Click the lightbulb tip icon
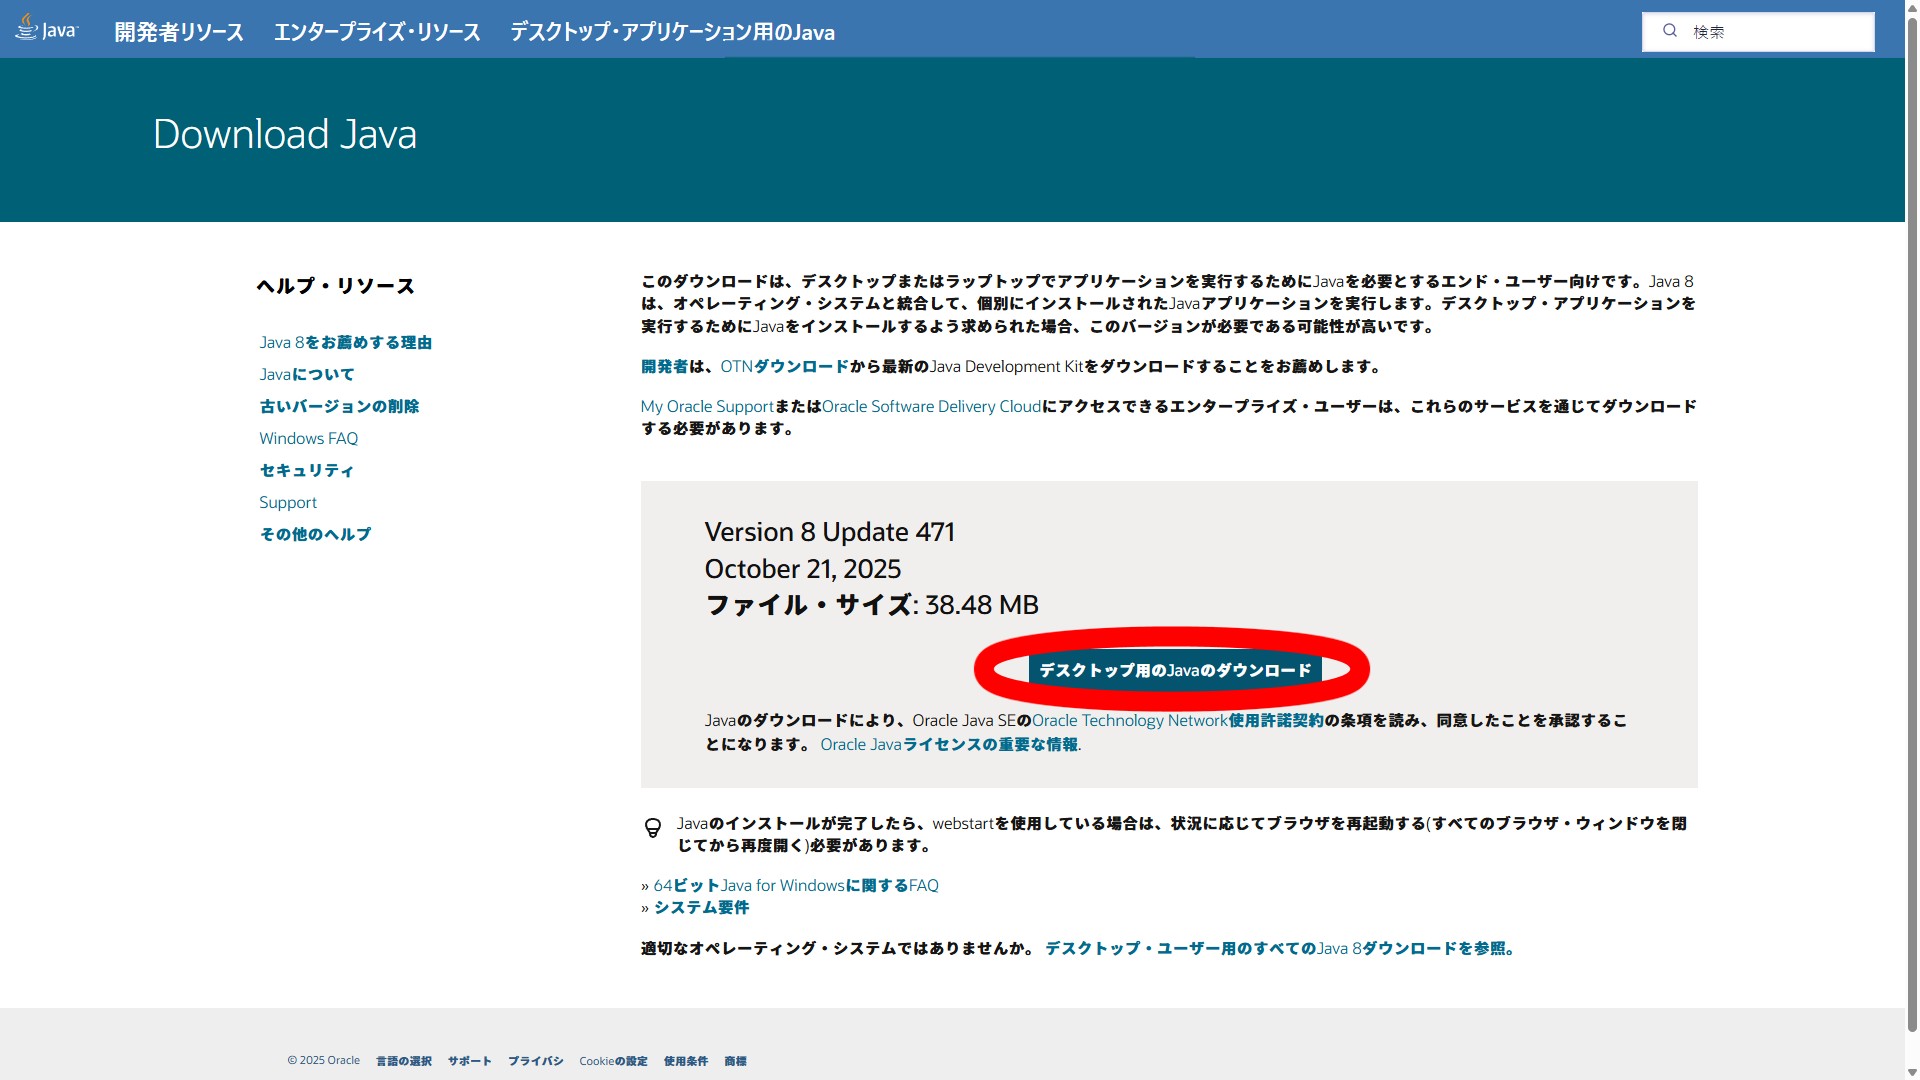This screenshot has height=1080, width=1920. click(653, 828)
